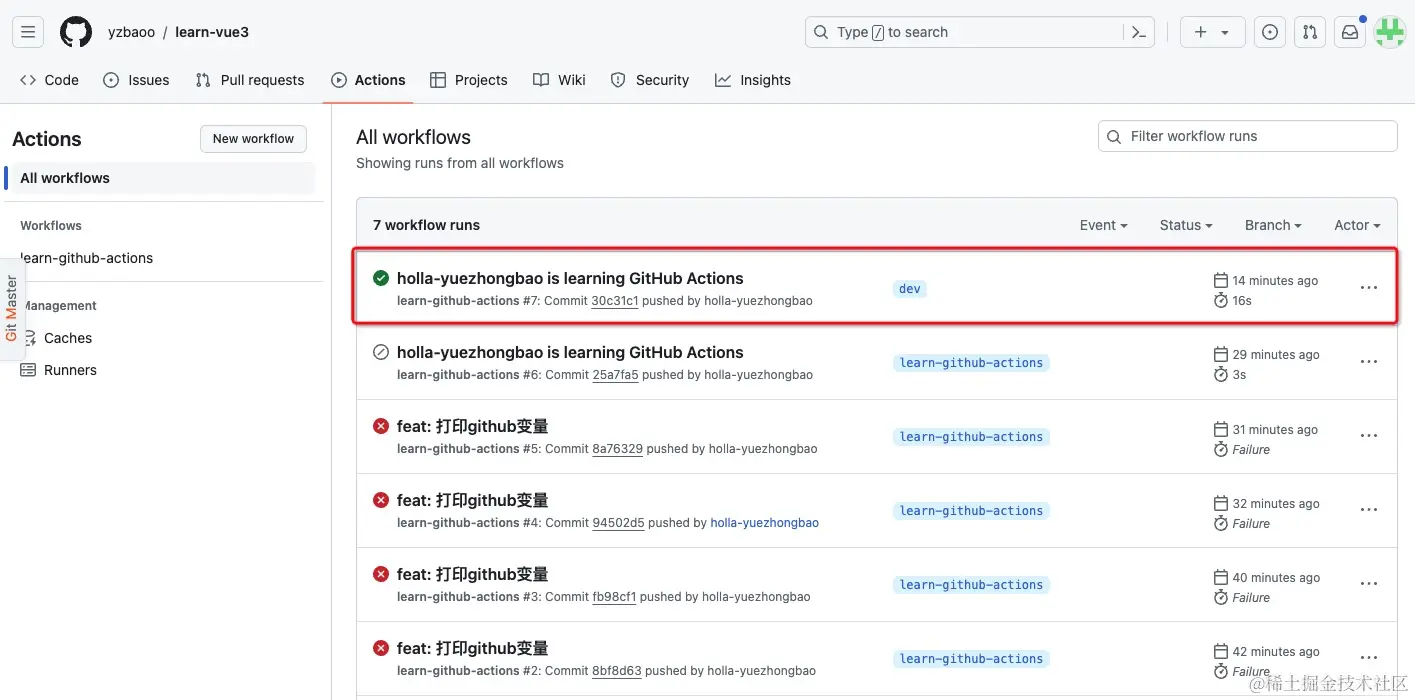
Task: Open the more options menu for run #4
Action: [1369, 510]
